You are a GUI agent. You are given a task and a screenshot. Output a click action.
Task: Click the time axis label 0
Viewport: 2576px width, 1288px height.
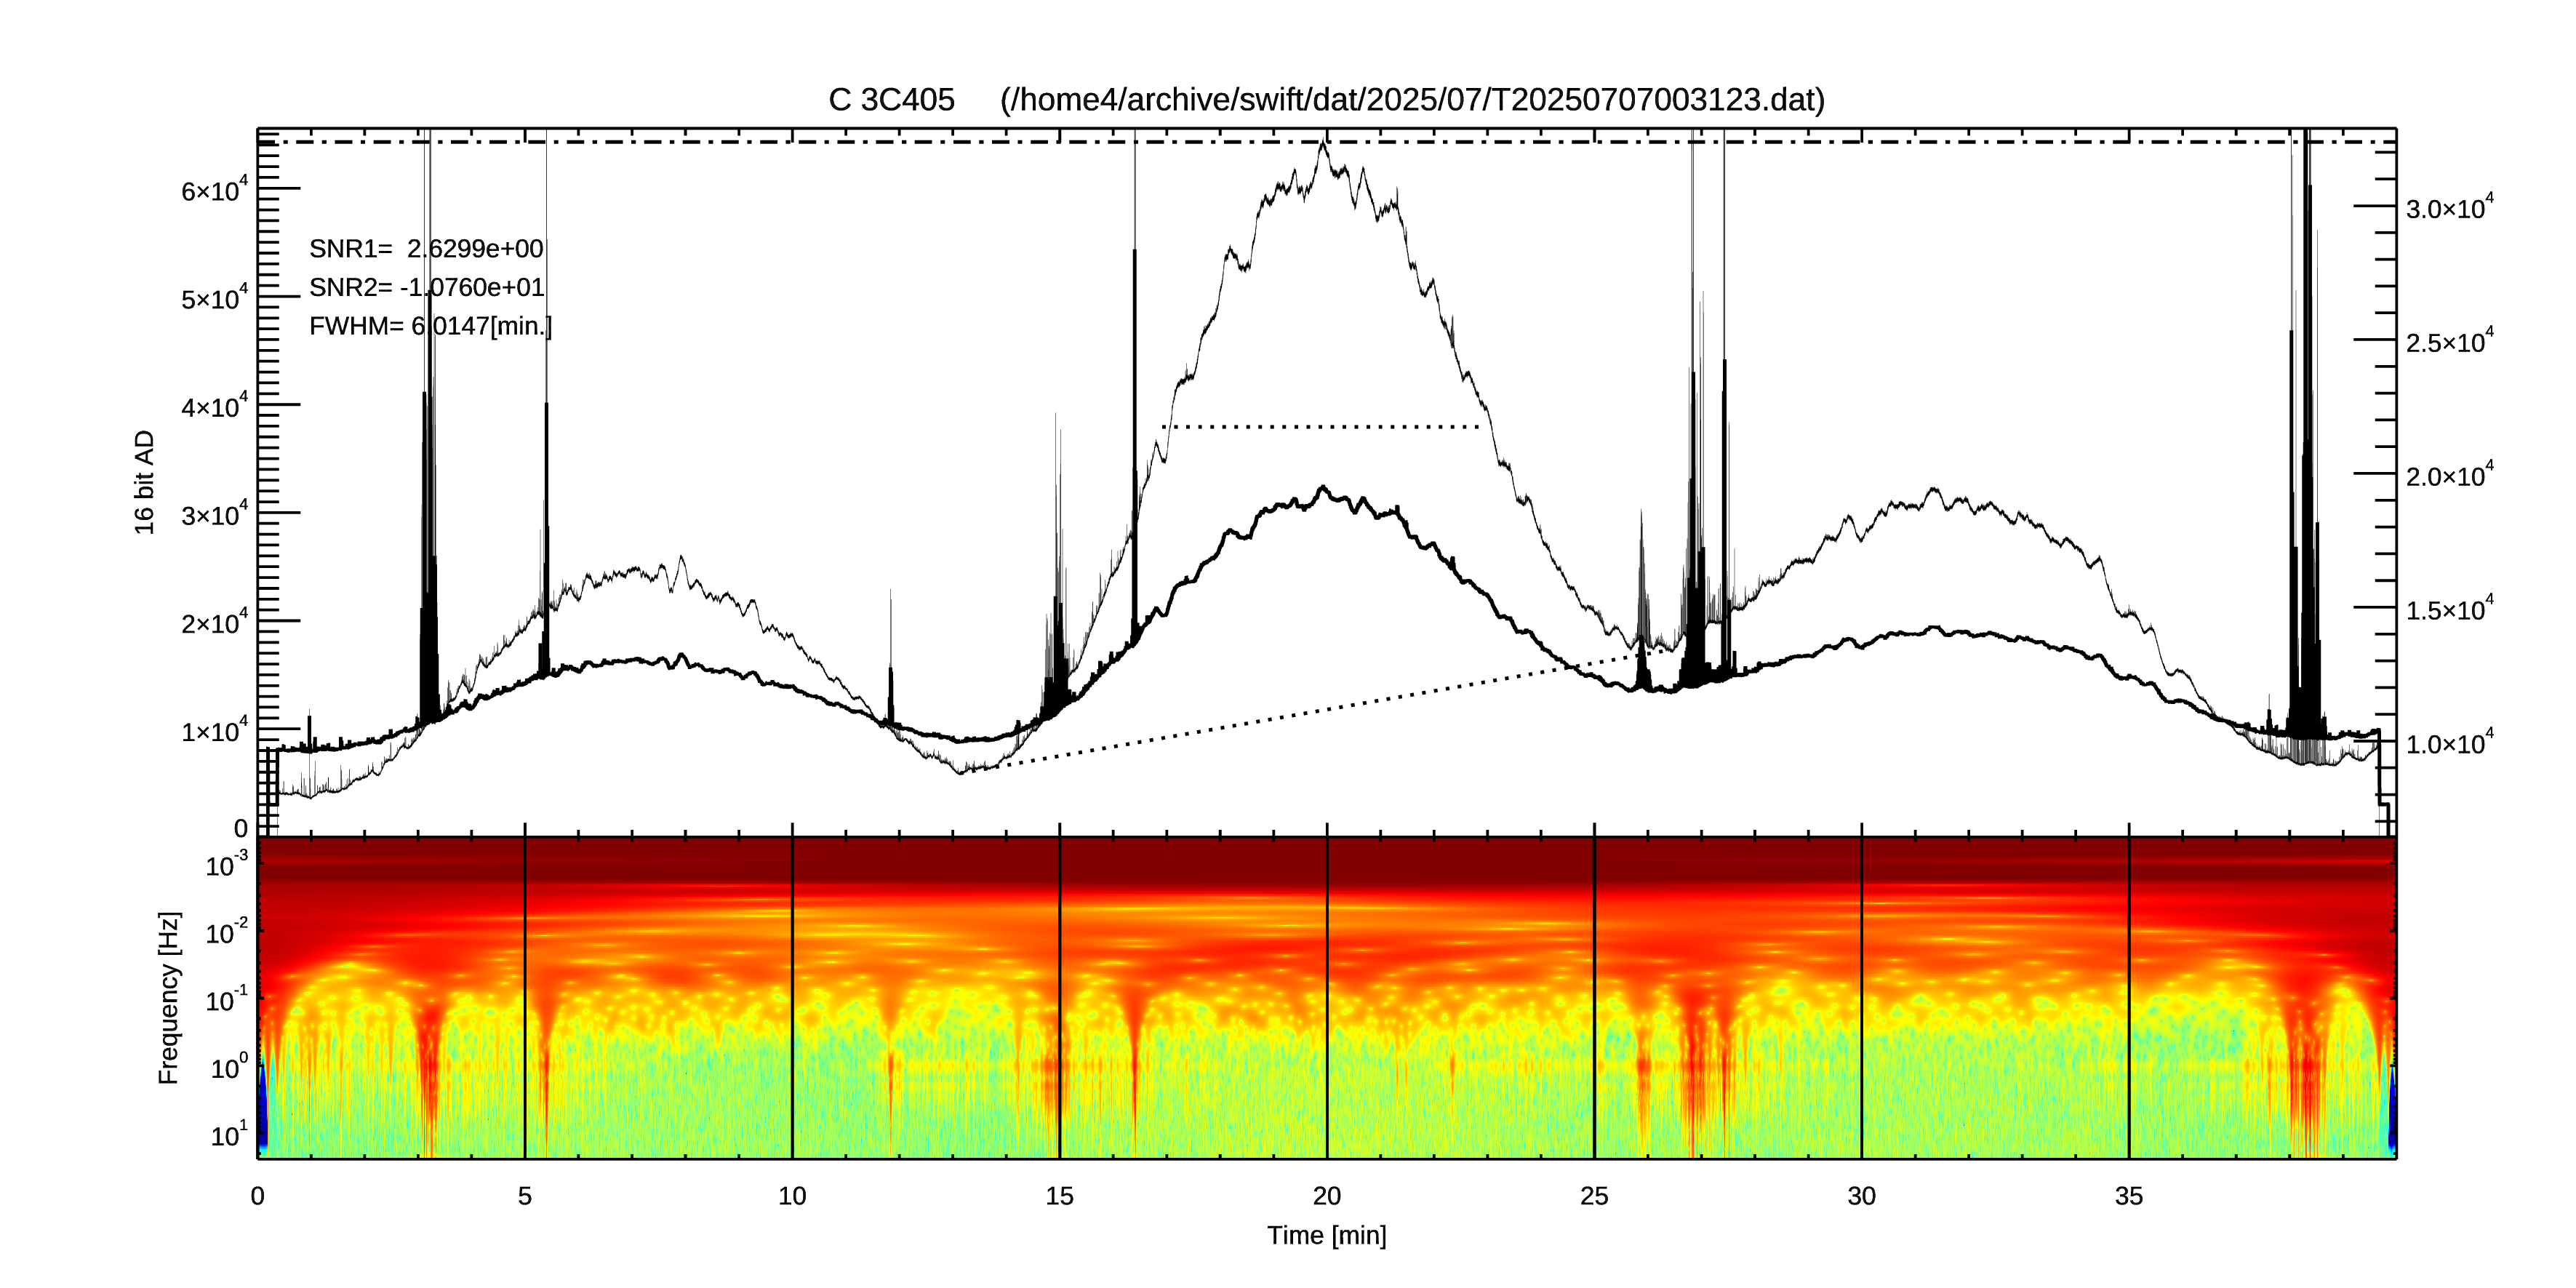(258, 1196)
